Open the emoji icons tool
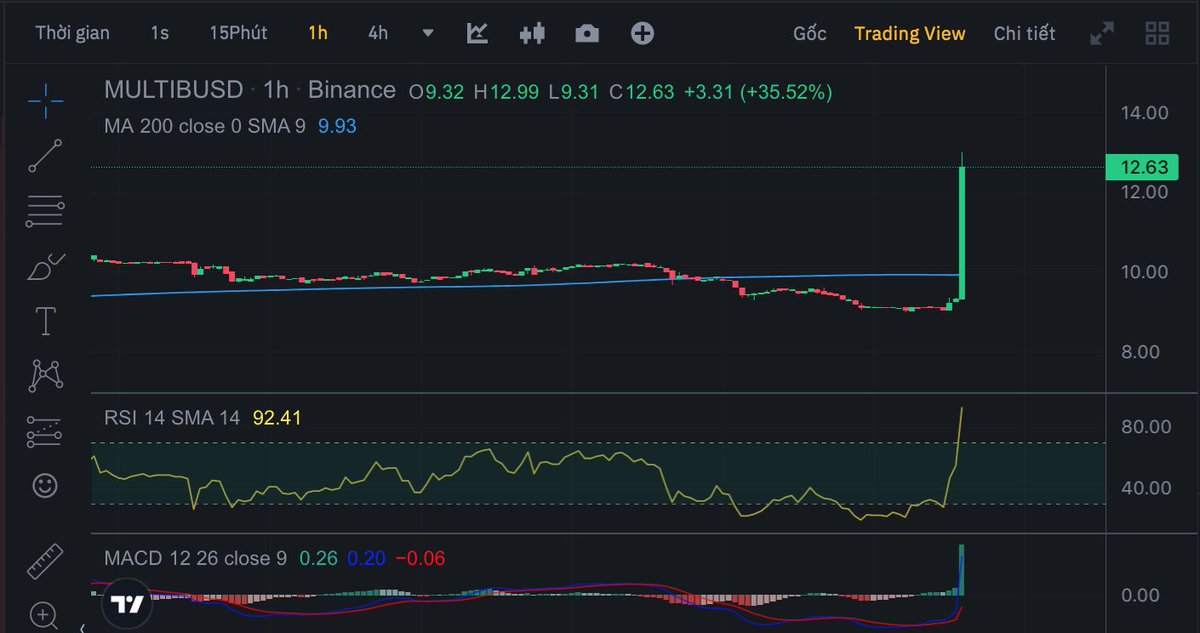Screen dimensions: 1200x633 pos(45,486)
